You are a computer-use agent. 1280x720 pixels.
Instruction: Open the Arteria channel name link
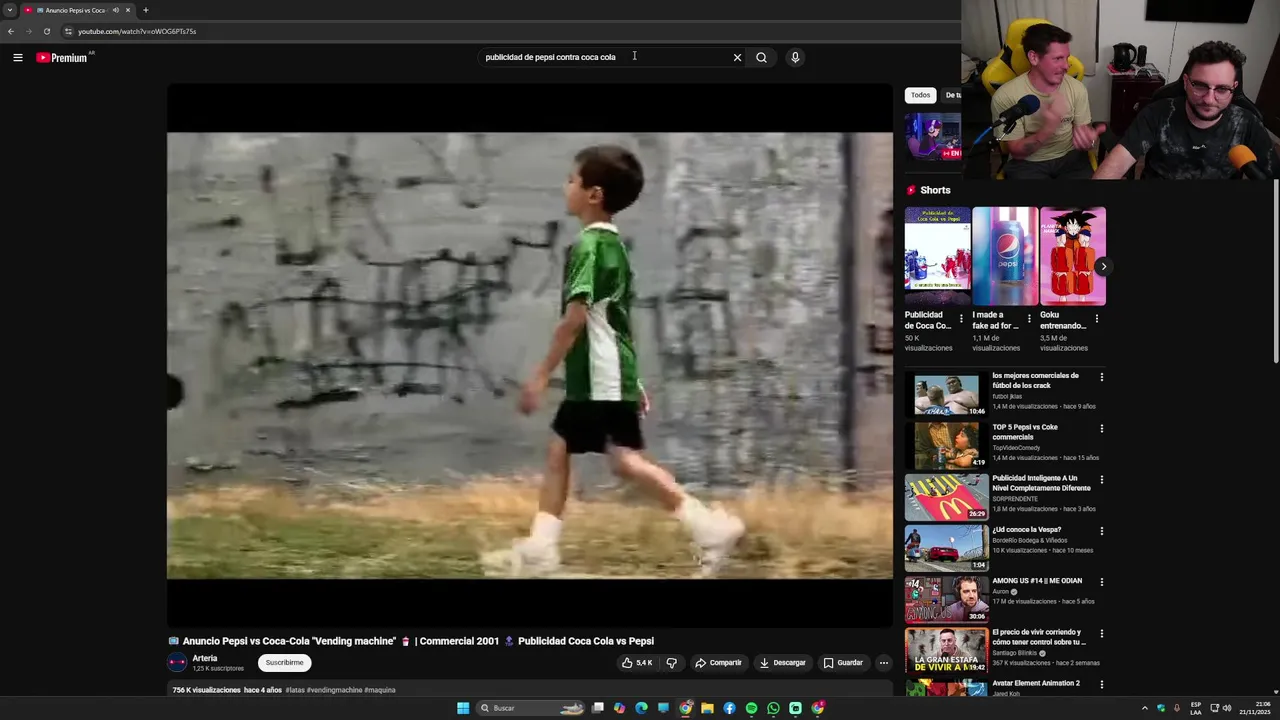[205, 658]
